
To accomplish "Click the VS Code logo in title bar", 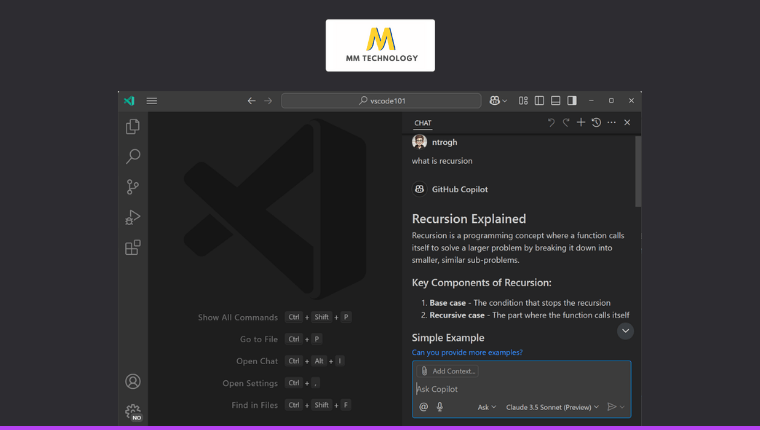I will coord(129,101).
